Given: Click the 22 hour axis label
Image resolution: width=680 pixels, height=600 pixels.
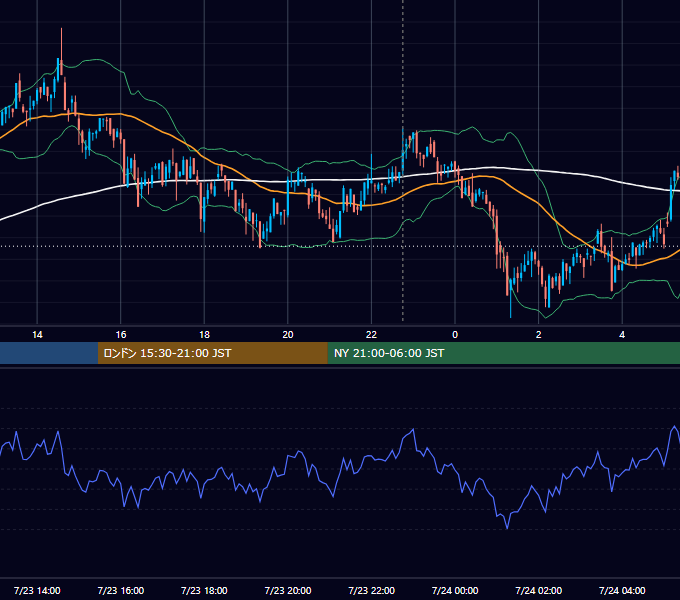Looking at the screenshot, I should tap(371, 335).
